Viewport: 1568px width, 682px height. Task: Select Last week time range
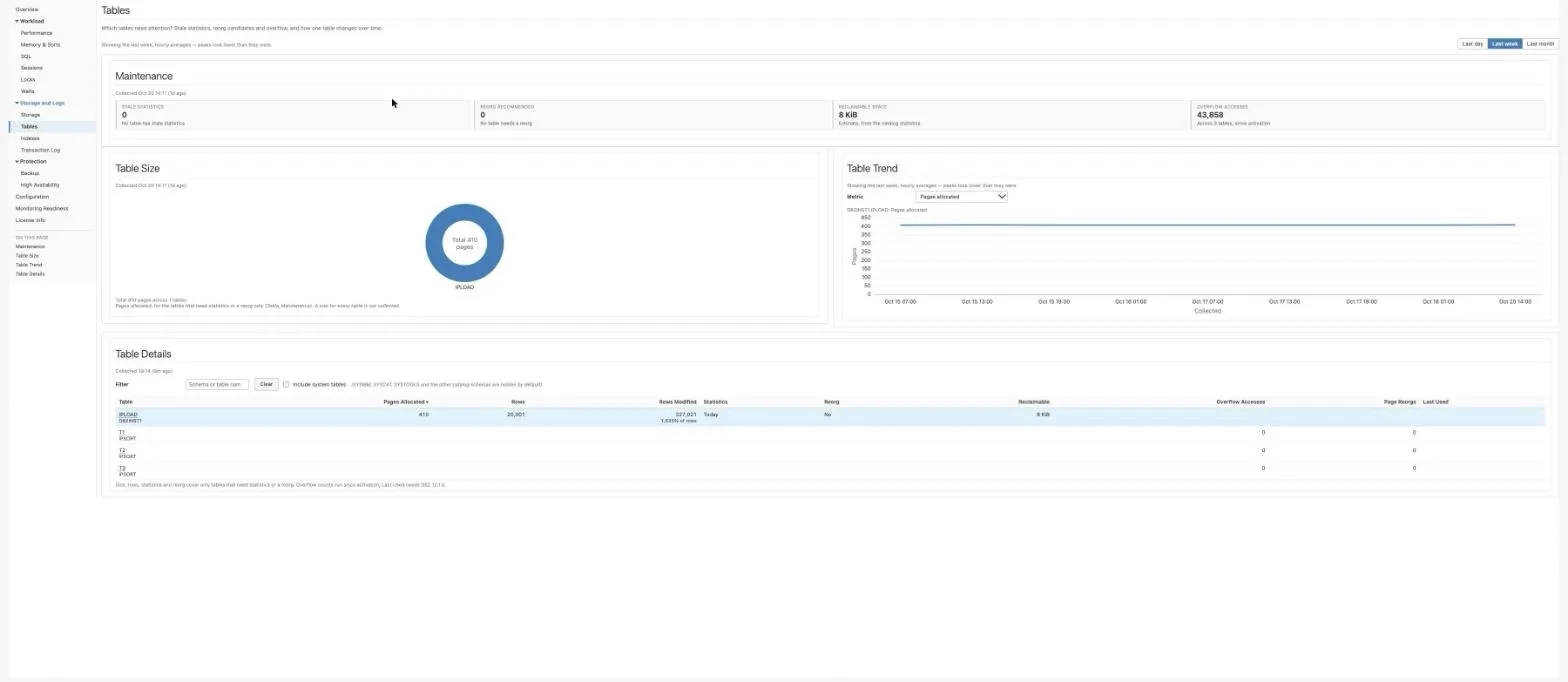[1504, 44]
